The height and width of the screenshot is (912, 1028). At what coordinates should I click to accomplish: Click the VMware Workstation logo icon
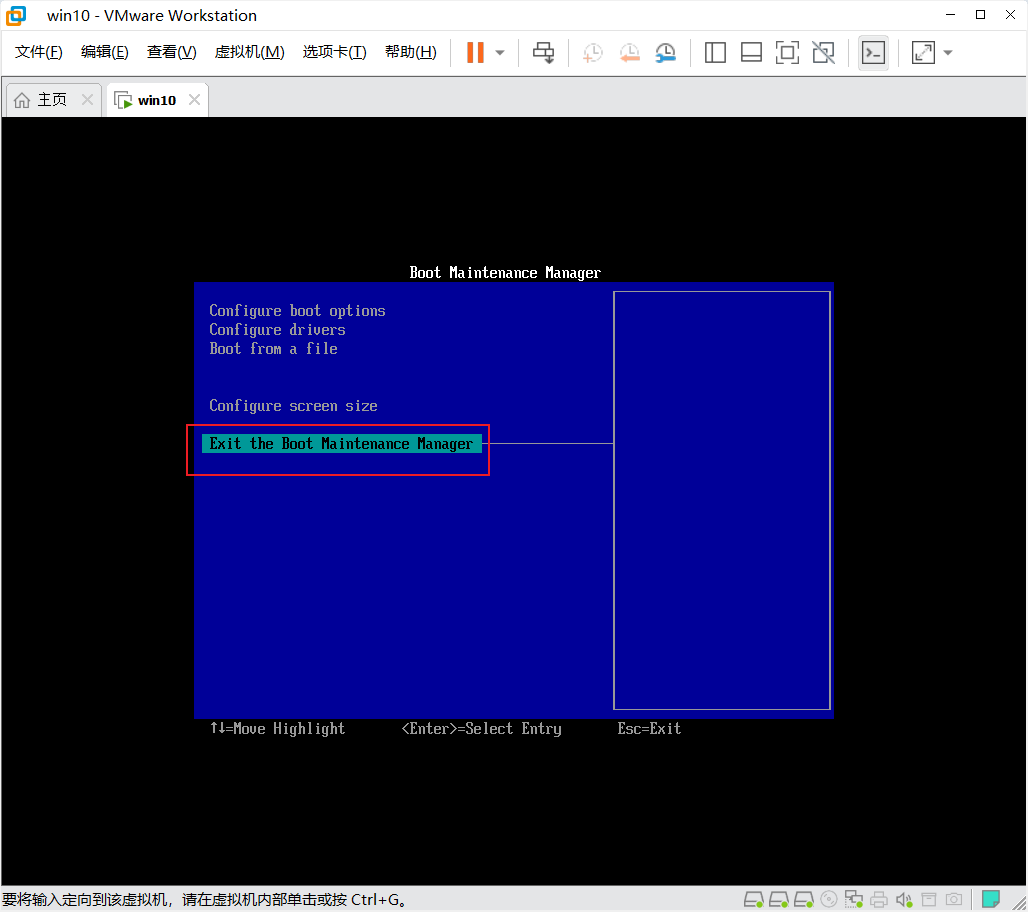[x=16, y=15]
